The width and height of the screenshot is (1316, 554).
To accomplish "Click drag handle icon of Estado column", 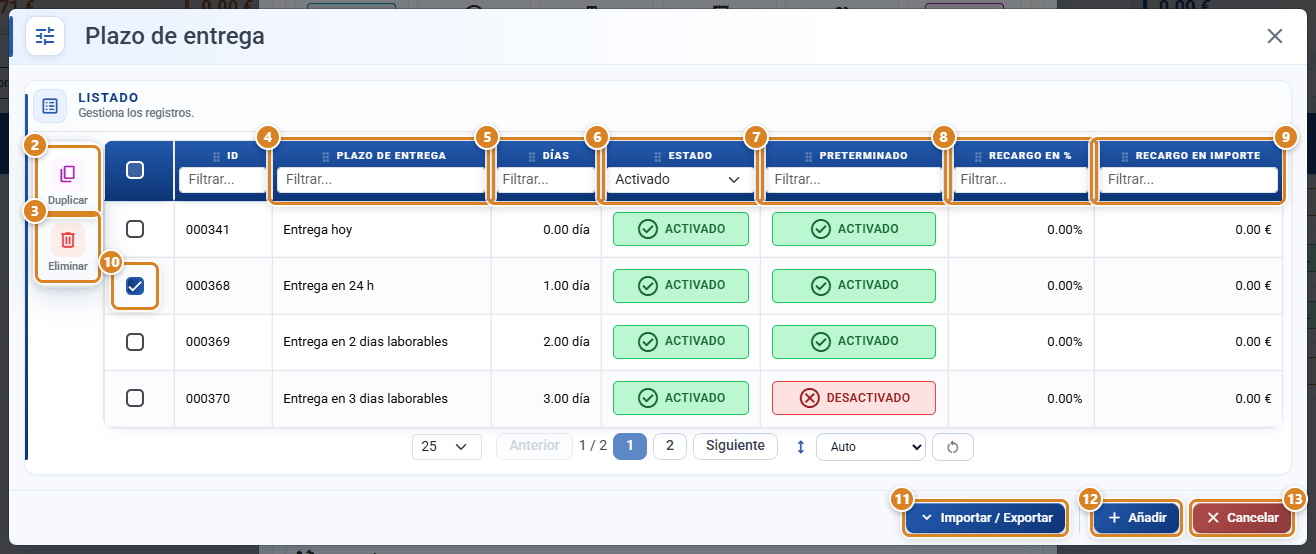I will click(x=657, y=157).
